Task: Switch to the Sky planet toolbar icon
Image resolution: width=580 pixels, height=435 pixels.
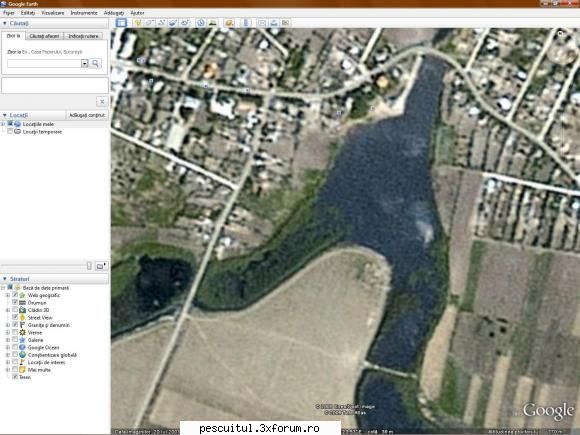Action: (229, 23)
